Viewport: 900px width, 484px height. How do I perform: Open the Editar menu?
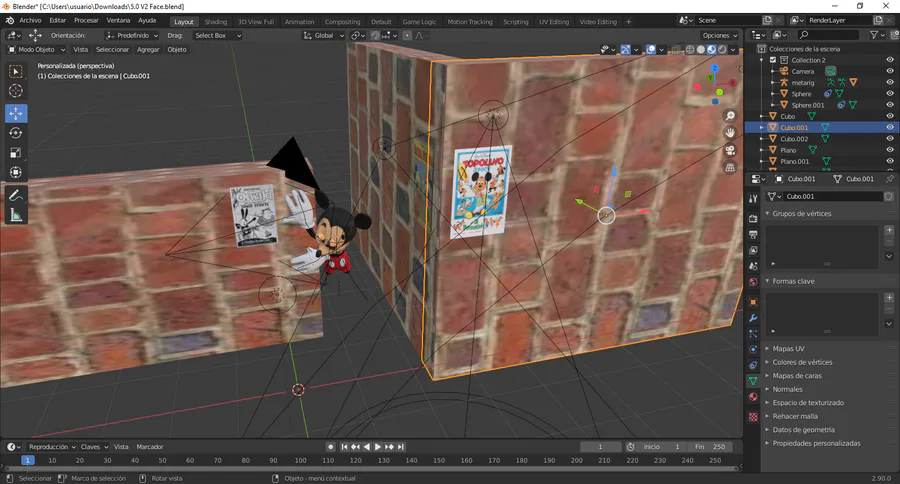coord(57,20)
